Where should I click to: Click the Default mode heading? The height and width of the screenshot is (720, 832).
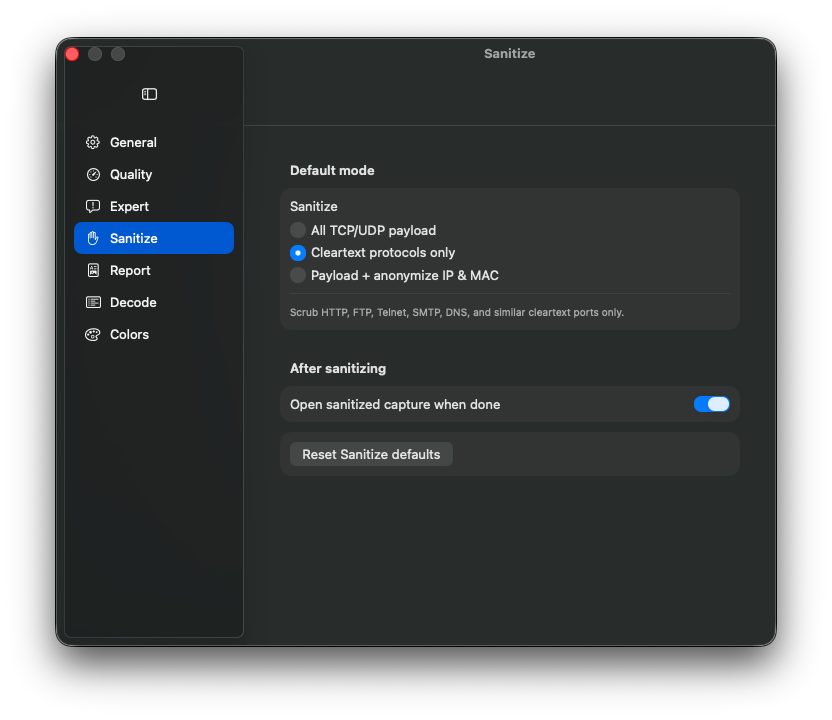tap(332, 170)
